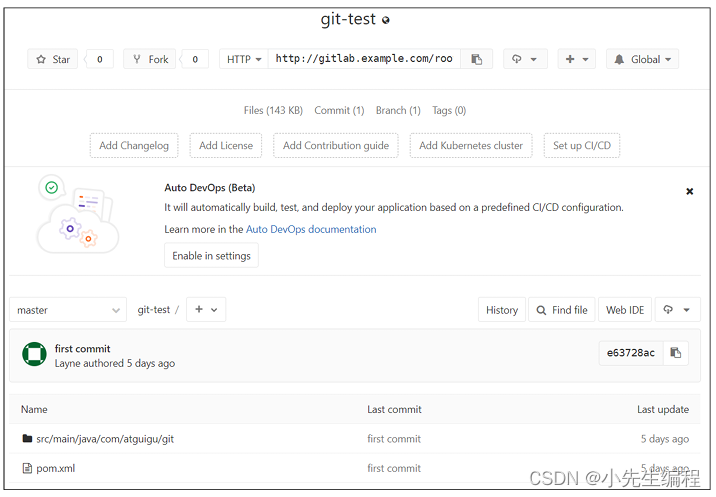The width and height of the screenshot is (716, 497).
Task: Click '5 days ago' in the src folder row
Action: [x=665, y=439]
